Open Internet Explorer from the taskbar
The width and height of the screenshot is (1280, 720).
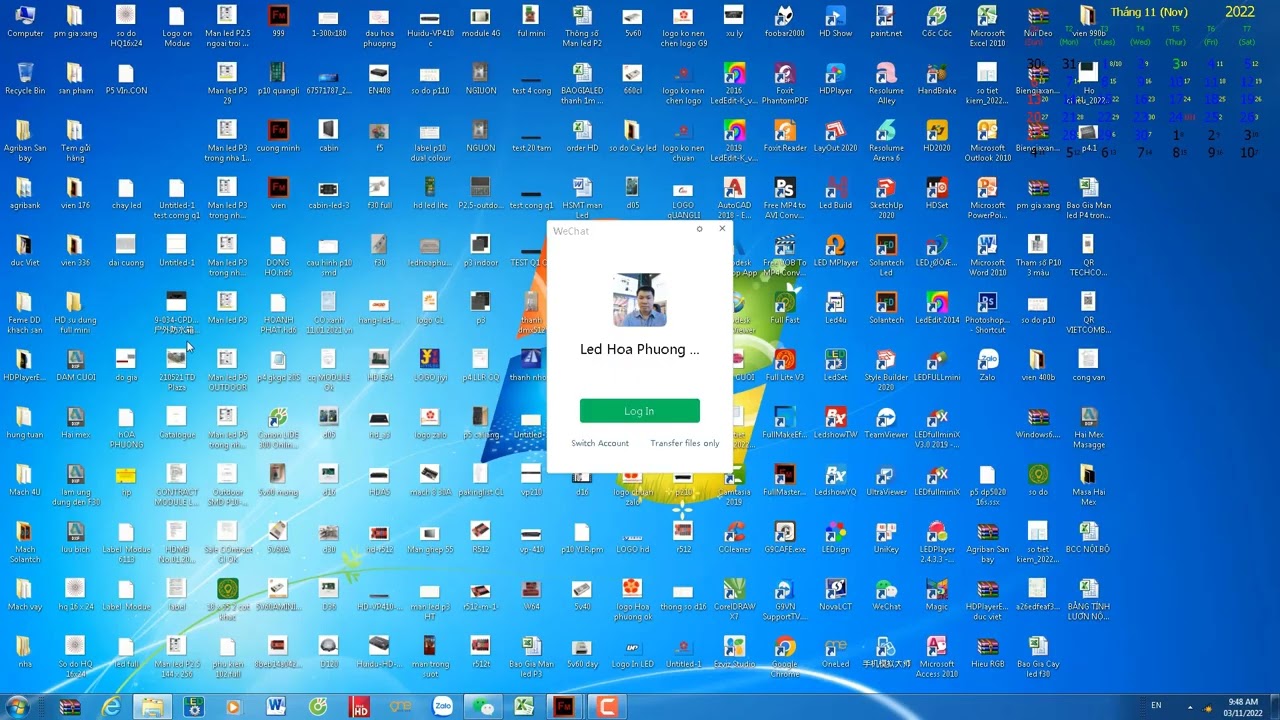(x=111, y=707)
